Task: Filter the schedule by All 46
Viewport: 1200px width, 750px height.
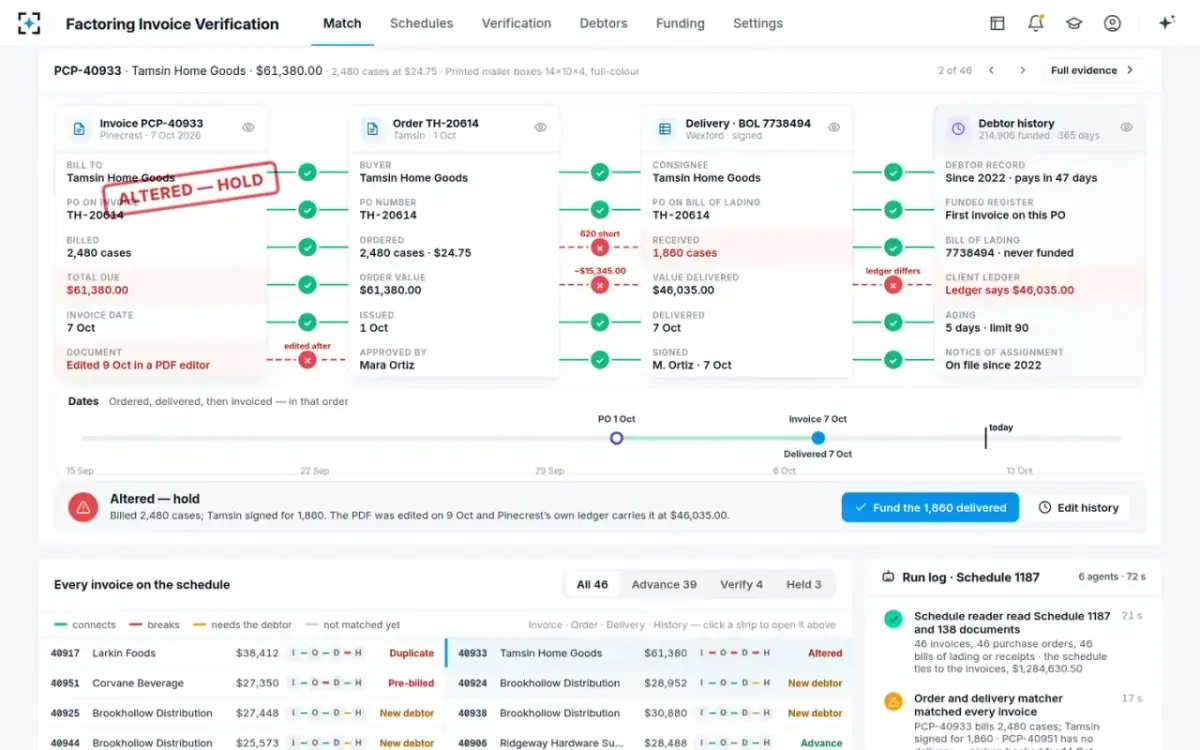Action: pos(592,584)
